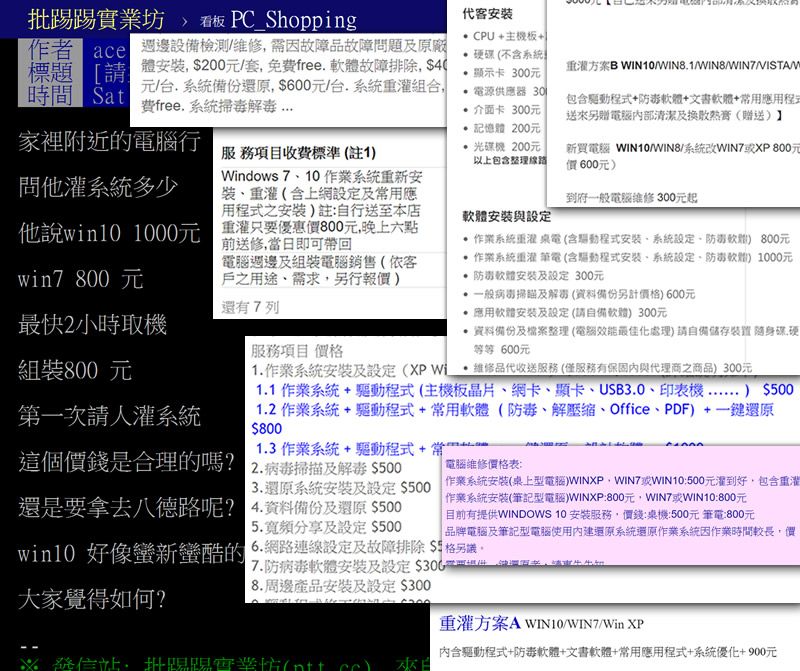Click the row "Windows 7、10 作業系統重新安裝"
The image size is (800, 671).
pyautogui.click(x=322, y=210)
